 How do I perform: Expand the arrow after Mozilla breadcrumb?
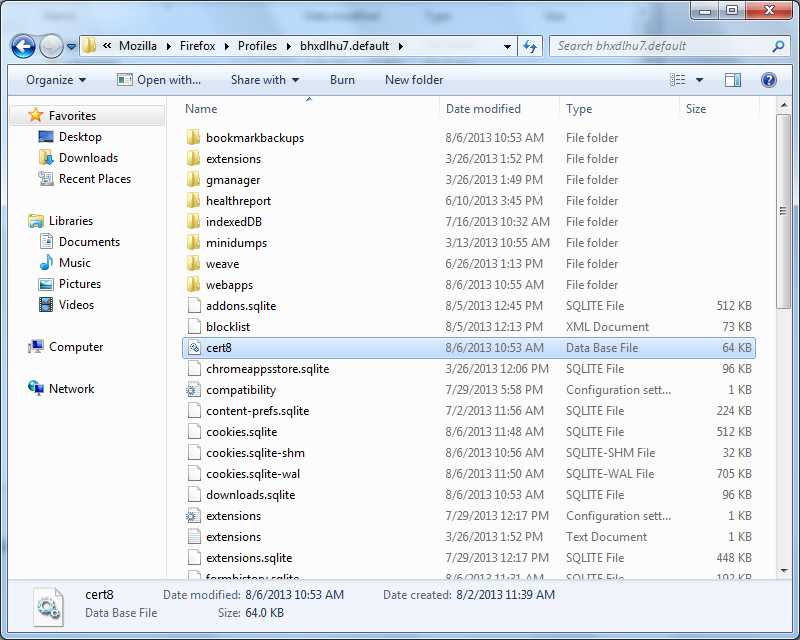click(x=168, y=46)
